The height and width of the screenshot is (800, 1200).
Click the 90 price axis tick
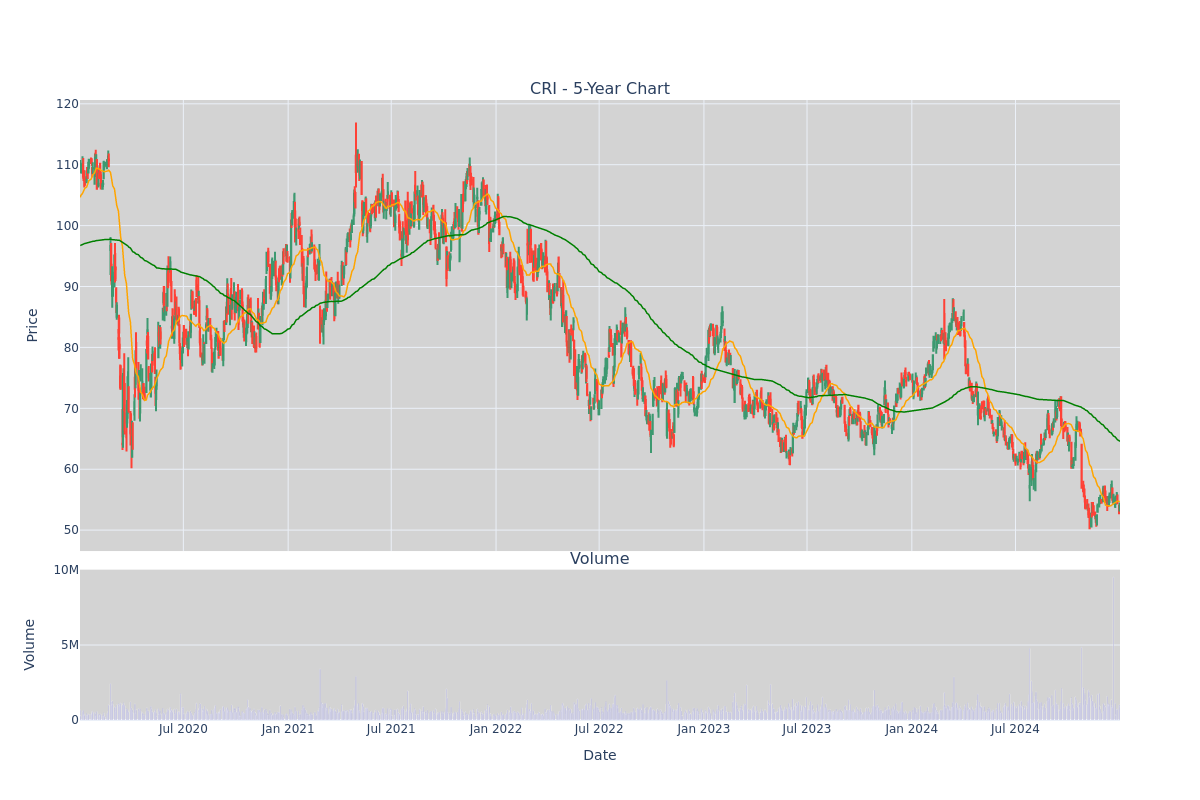pyautogui.click(x=70, y=287)
